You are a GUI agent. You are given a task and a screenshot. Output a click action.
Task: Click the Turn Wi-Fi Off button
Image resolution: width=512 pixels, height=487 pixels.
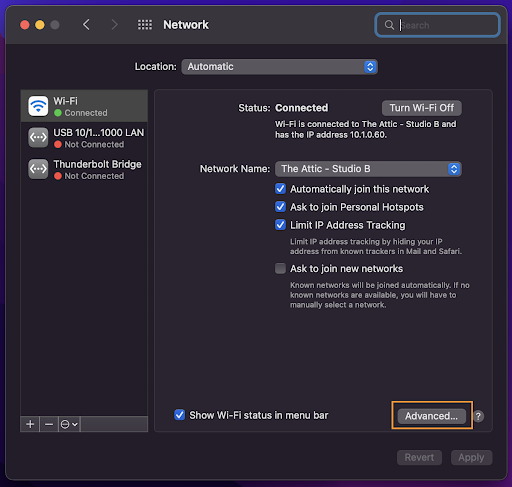(x=422, y=108)
